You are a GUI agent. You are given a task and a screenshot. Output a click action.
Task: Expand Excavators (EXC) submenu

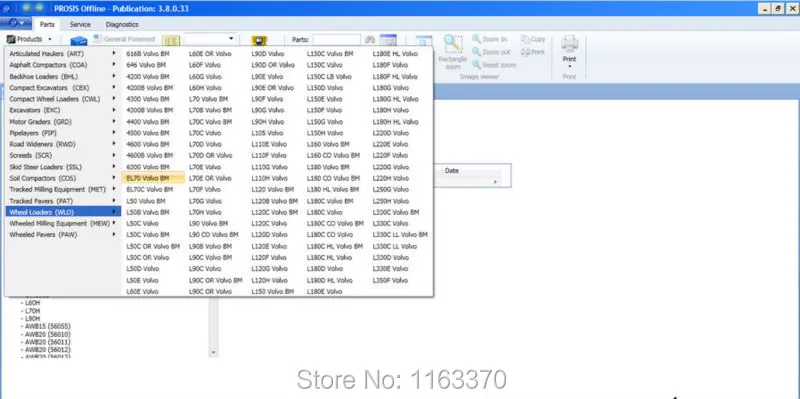[x=62, y=110]
